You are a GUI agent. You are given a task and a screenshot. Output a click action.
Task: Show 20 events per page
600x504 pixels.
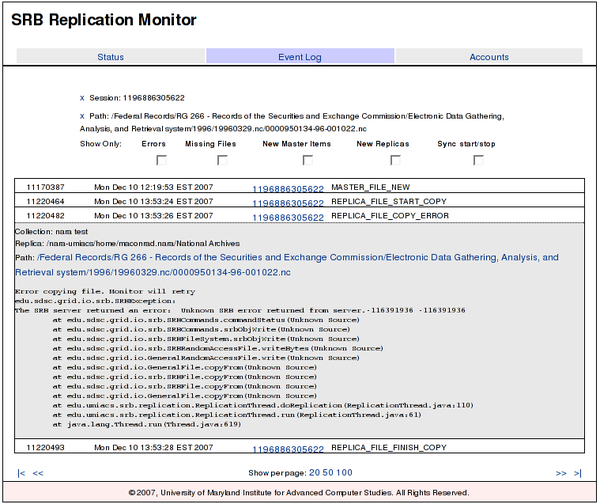pyautogui.click(x=314, y=472)
